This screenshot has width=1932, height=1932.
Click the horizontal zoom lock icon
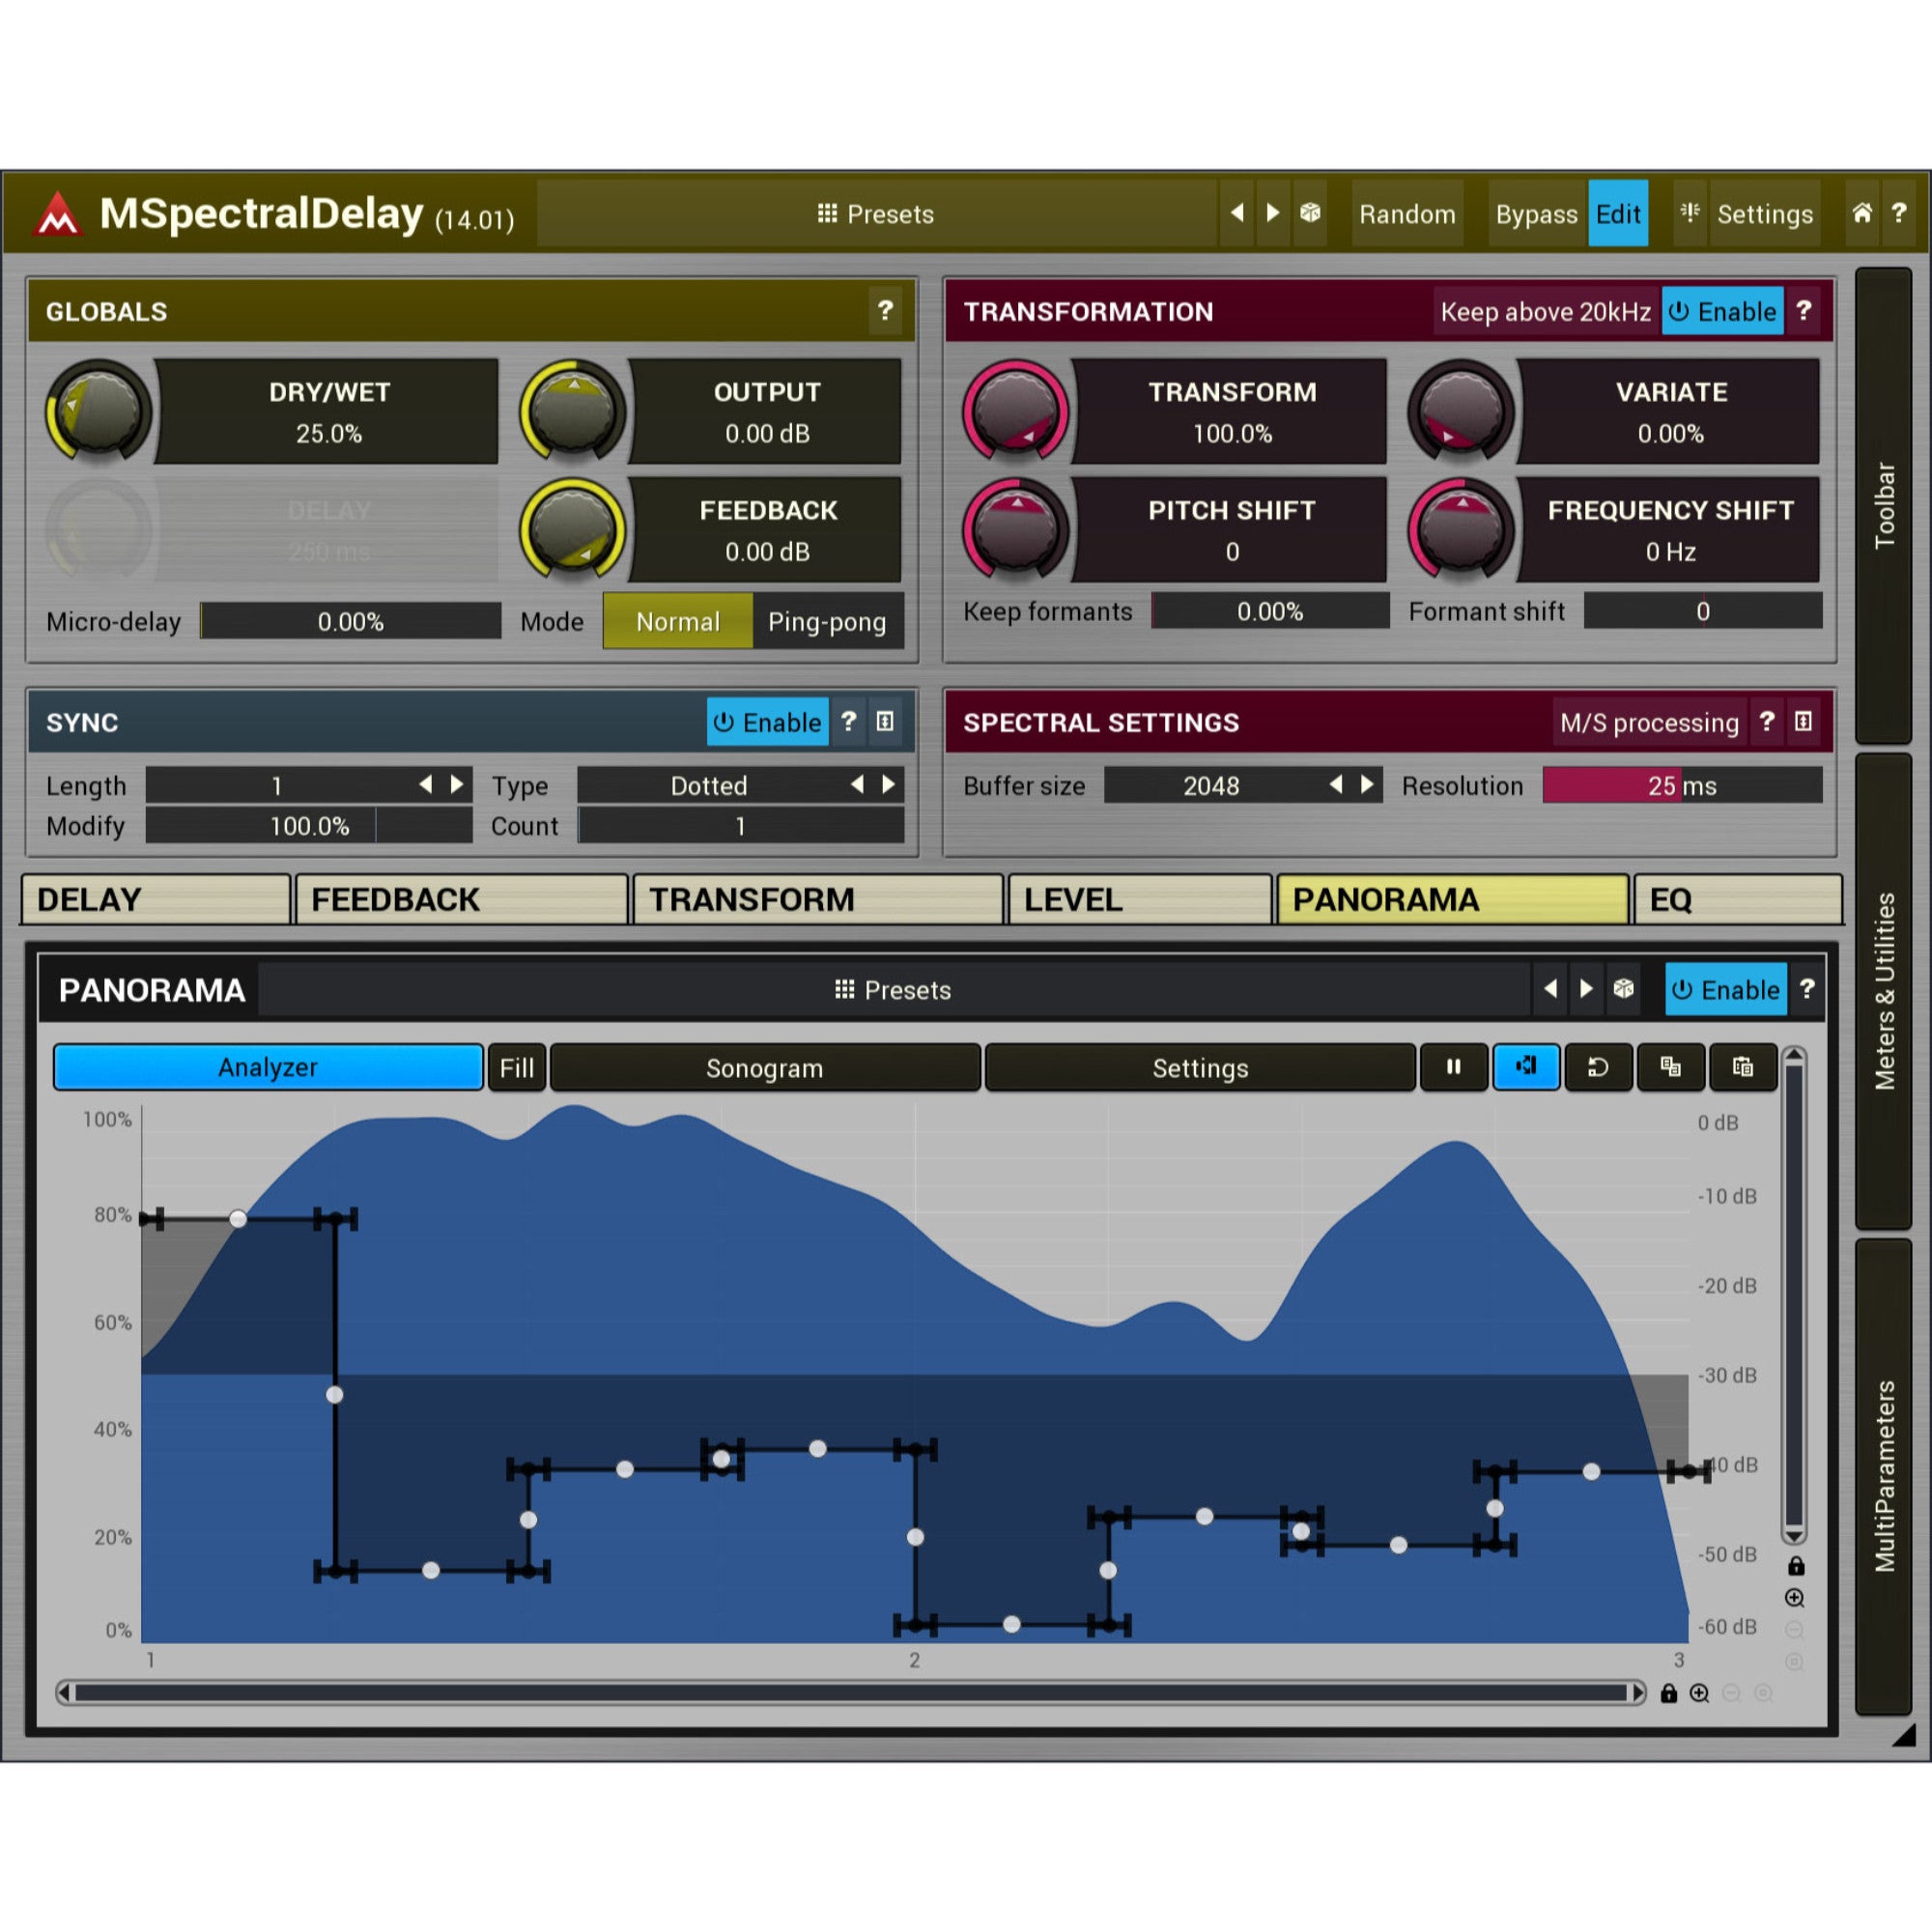(x=1668, y=1693)
